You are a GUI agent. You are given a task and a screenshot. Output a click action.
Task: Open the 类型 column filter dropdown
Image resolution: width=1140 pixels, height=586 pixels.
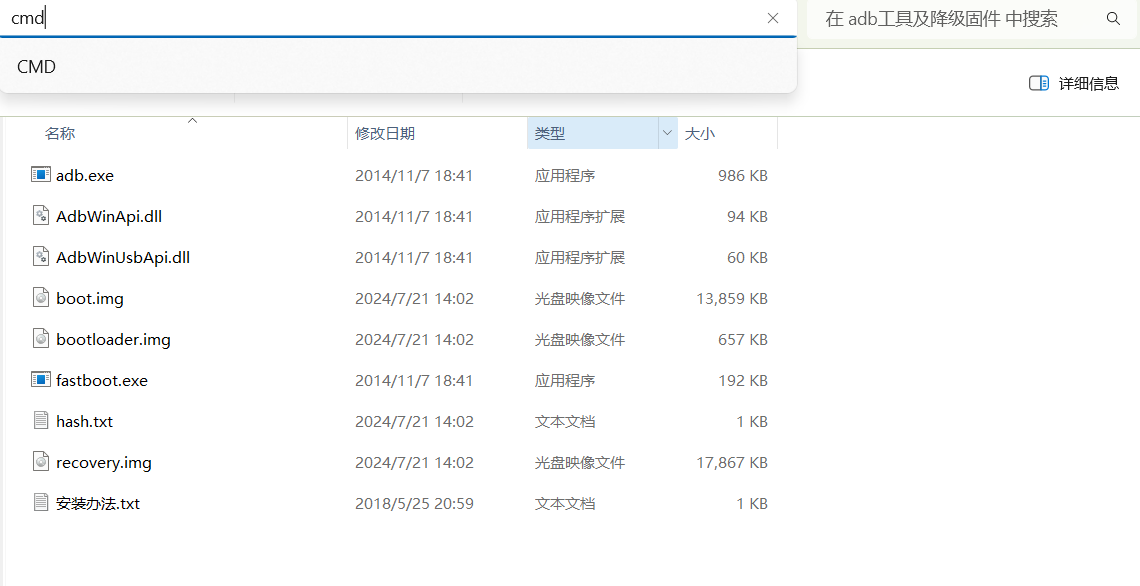pyautogui.click(x=666, y=132)
